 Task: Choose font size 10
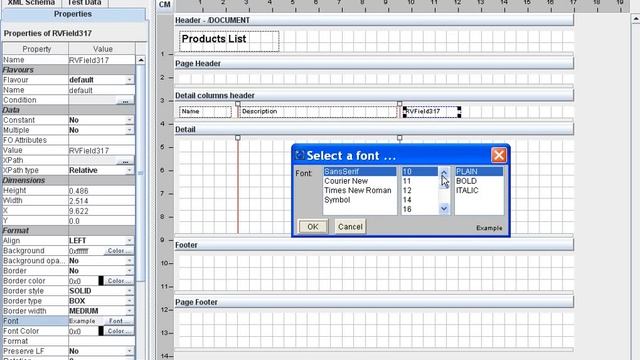pos(420,171)
